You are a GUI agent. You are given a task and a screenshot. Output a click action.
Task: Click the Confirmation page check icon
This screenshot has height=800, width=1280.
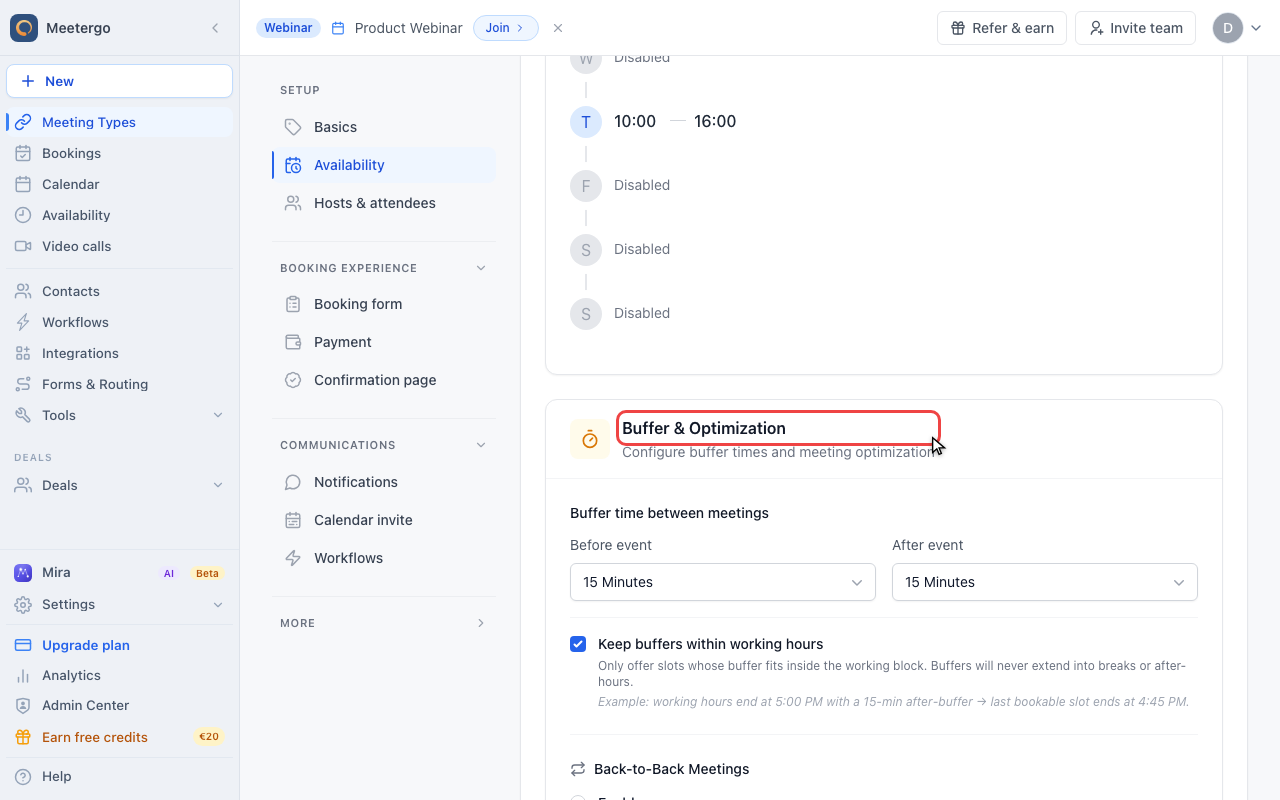293,380
